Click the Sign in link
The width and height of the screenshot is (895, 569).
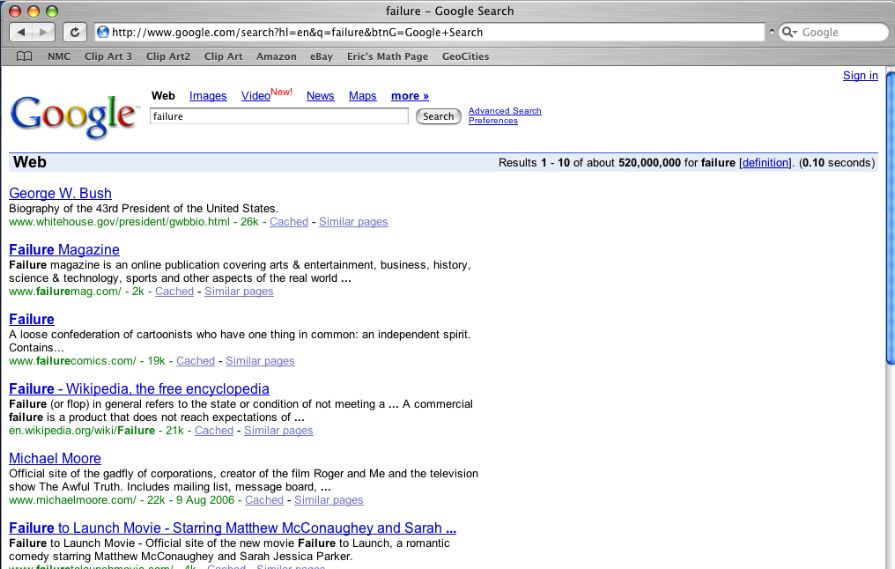(x=860, y=75)
